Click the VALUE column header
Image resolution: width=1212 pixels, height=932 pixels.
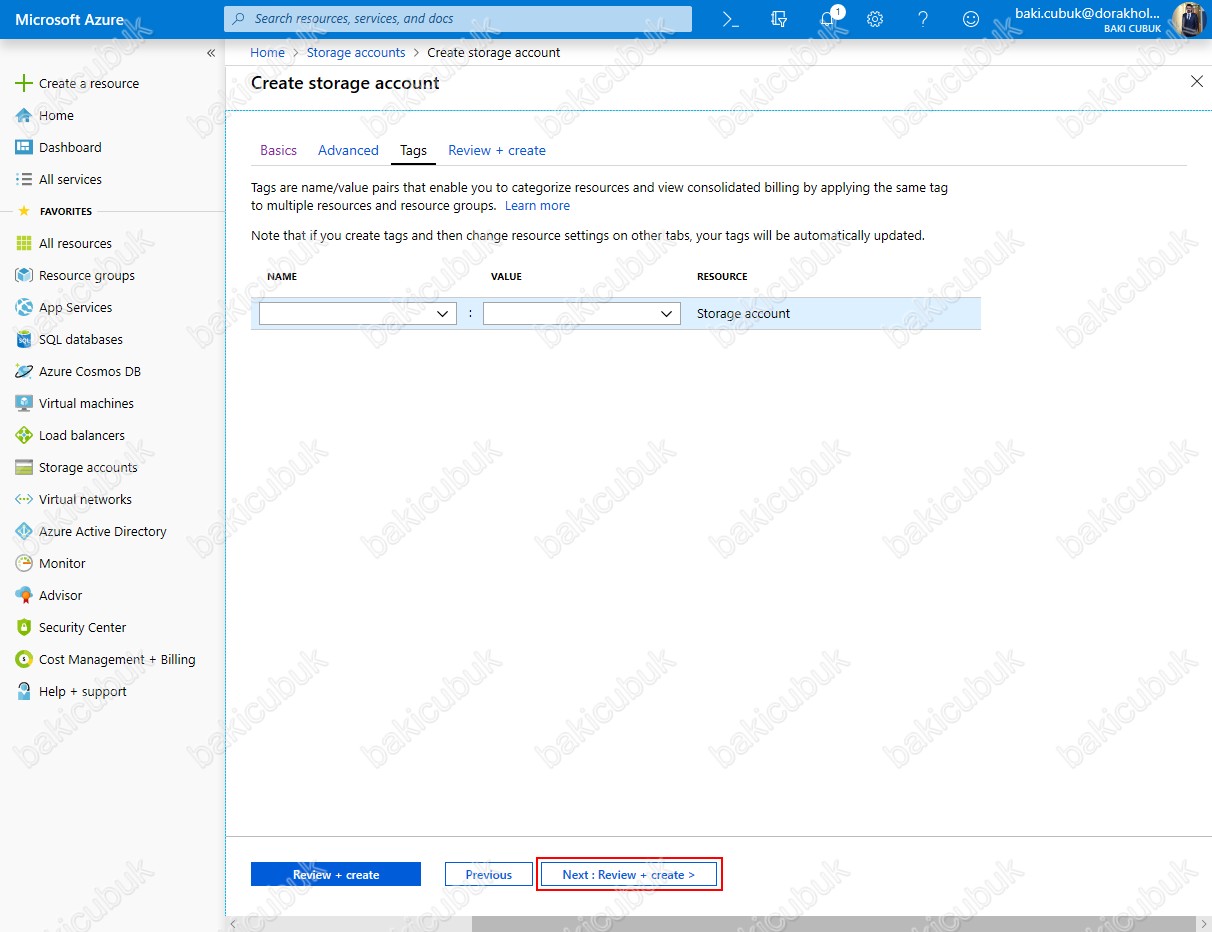click(506, 276)
